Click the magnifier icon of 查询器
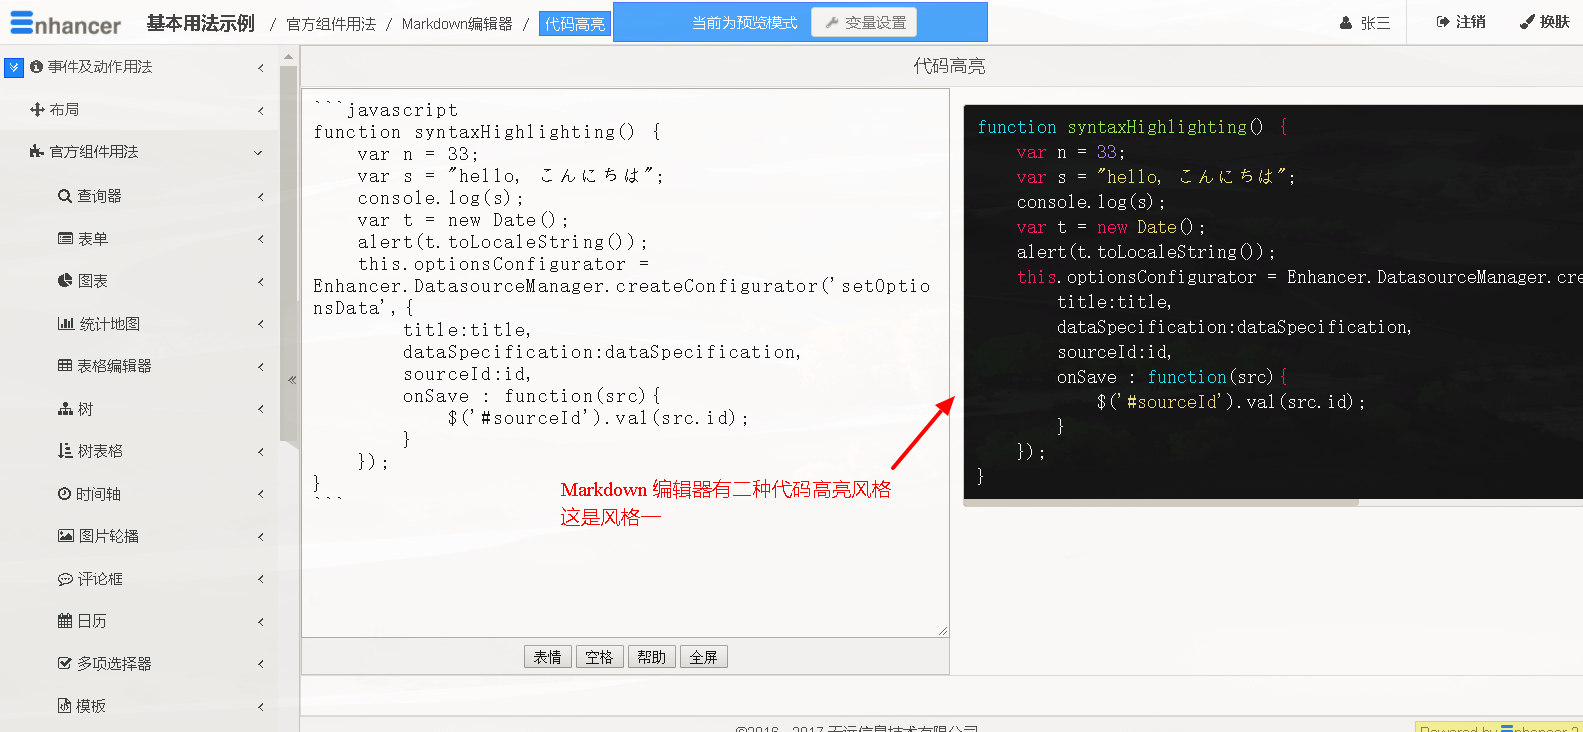This screenshot has height=732, width=1583. point(65,196)
